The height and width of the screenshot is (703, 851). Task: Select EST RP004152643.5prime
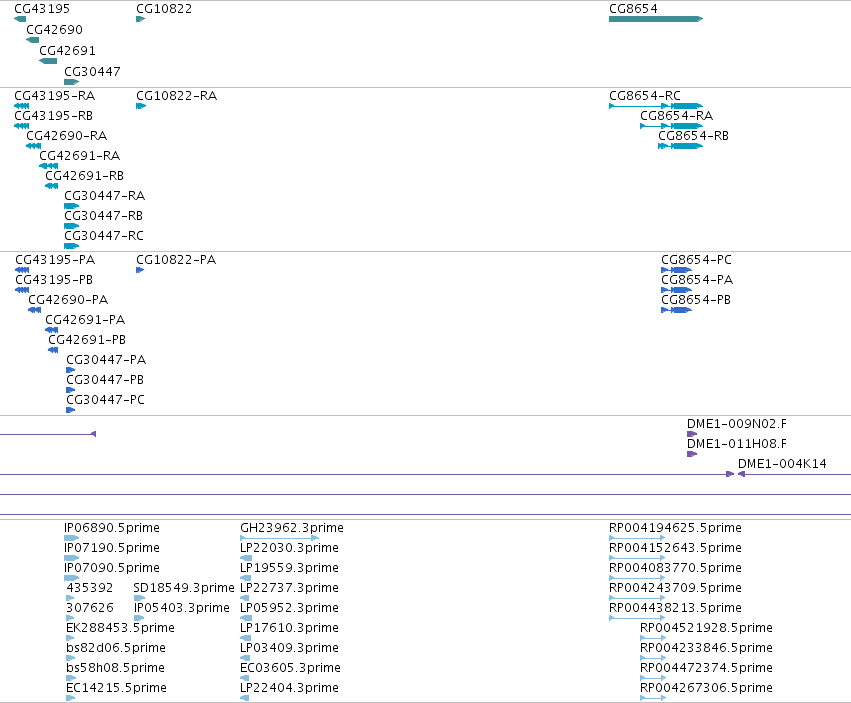click(x=676, y=548)
